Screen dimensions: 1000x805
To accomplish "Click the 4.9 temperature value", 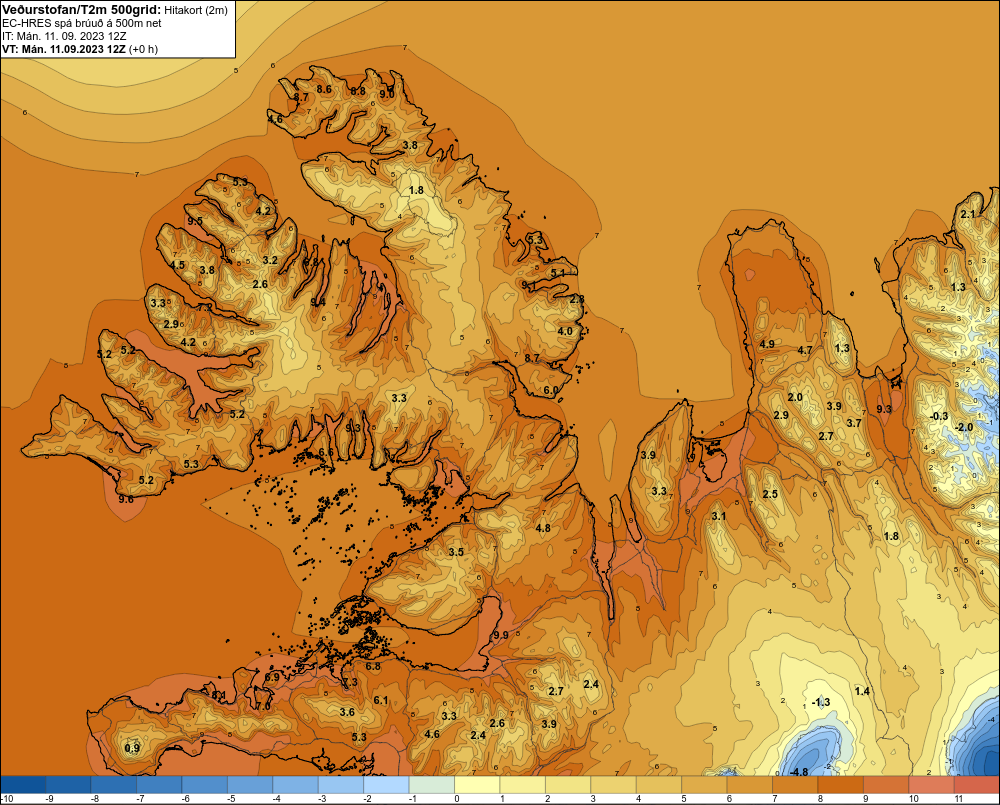I will pyautogui.click(x=767, y=344).
